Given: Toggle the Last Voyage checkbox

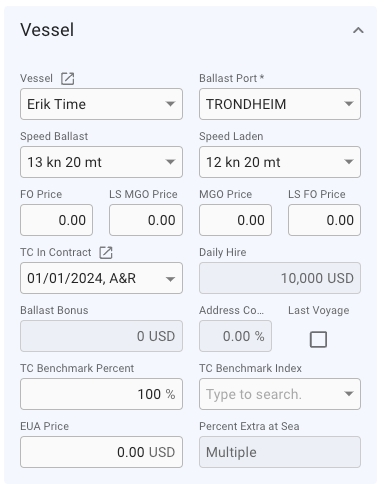Looking at the screenshot, I should pyautogui.click(x=318, y=339).
